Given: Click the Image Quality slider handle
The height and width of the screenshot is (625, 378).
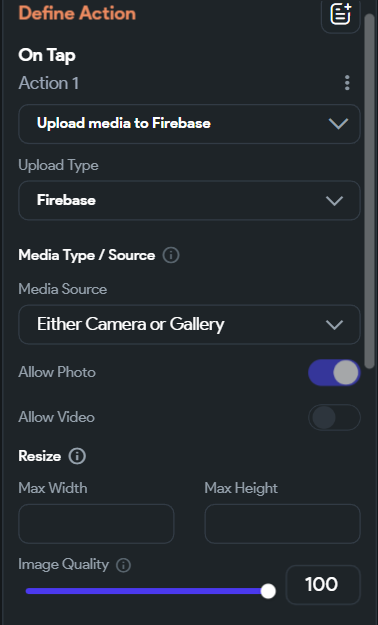Looking at the screenshot, I should pyautogui.click(x=268, y=591).
